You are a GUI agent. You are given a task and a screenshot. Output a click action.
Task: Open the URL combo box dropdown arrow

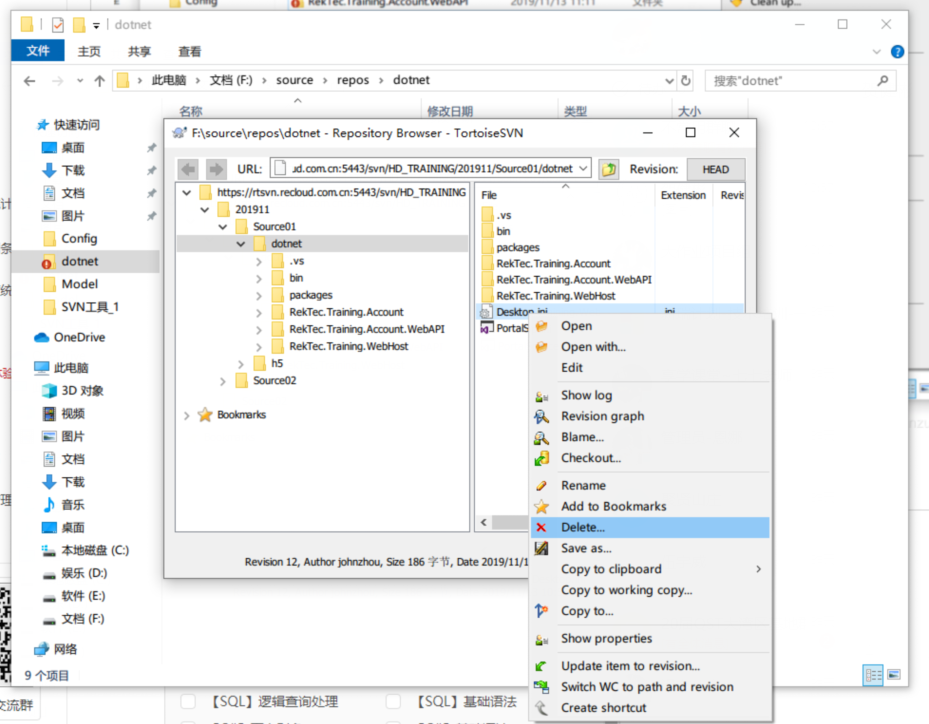[583, 169]
